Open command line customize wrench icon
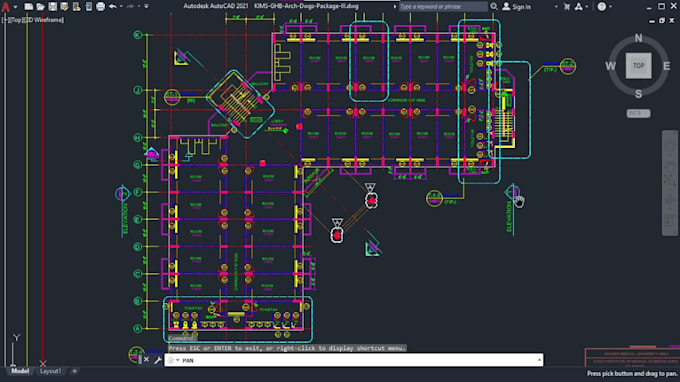Screen dimensions: 680x382 (x=158, y=360)
